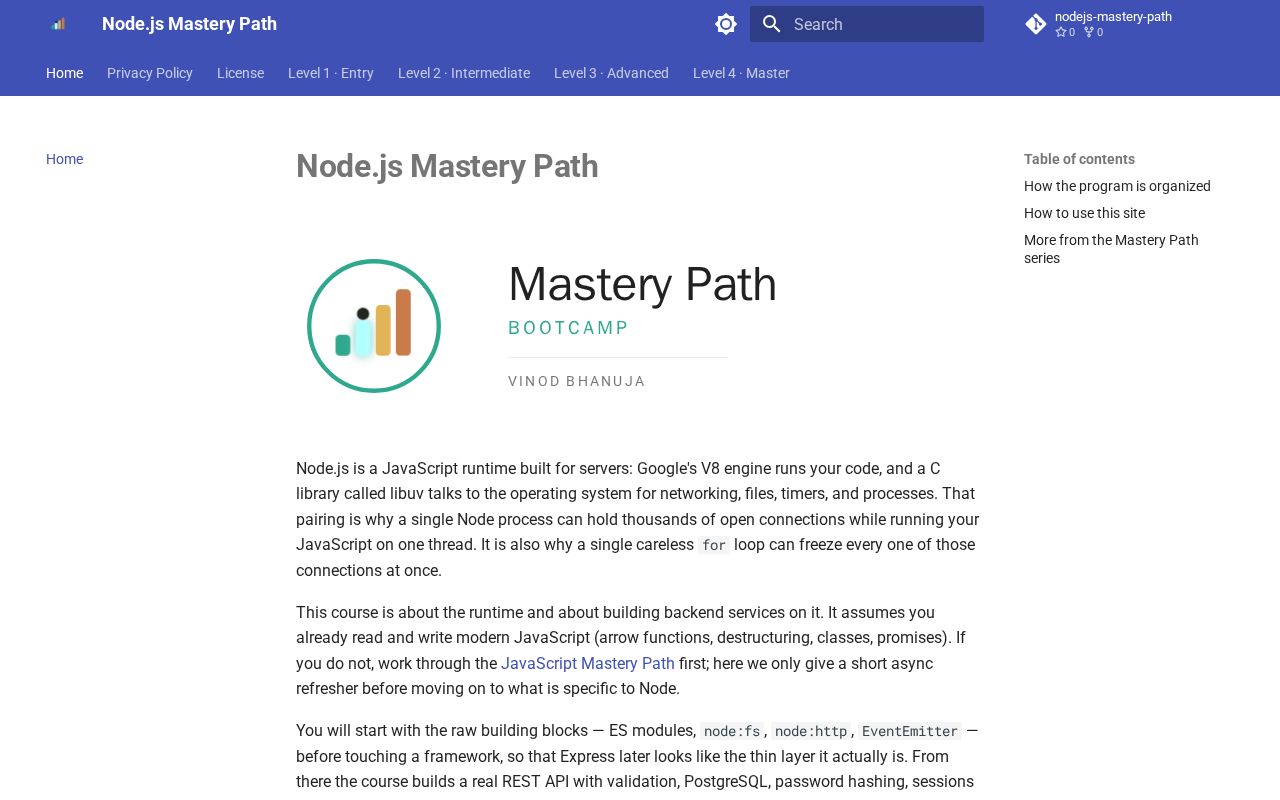This screenshot has width=1280, height=800.
Task: Click the 'BOOTCAMP' banner text
Action: coord(569,328)
